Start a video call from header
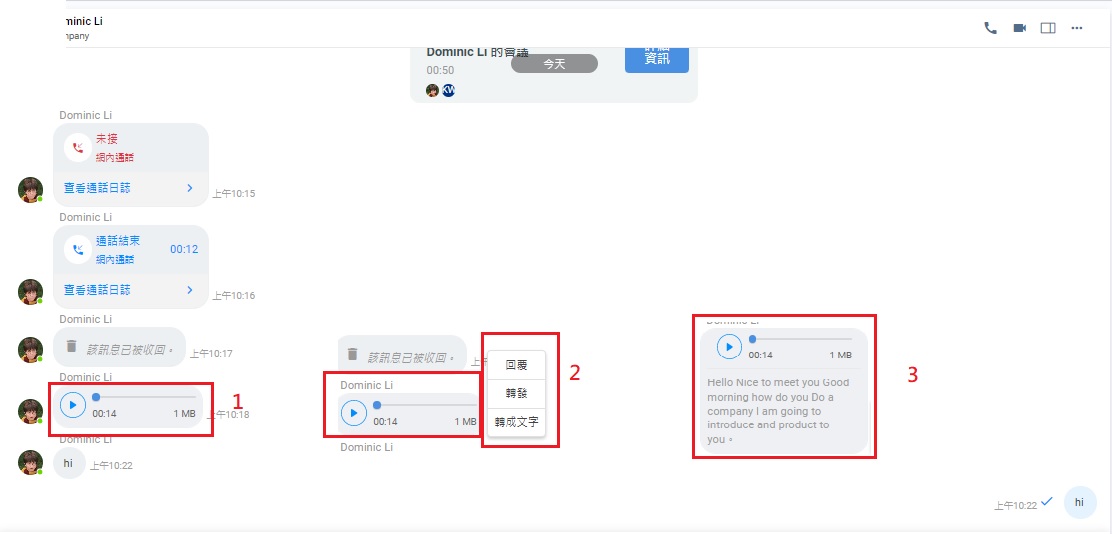1112x534 pixels. click(x=1020, y=28)
